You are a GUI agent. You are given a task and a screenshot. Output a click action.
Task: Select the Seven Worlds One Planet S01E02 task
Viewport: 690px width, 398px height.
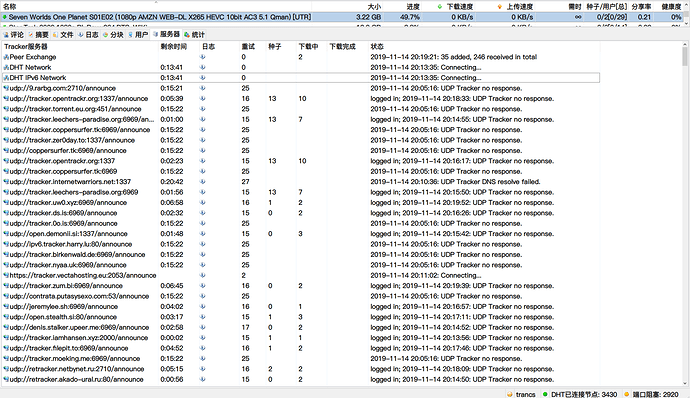click(x=160, y=17)
